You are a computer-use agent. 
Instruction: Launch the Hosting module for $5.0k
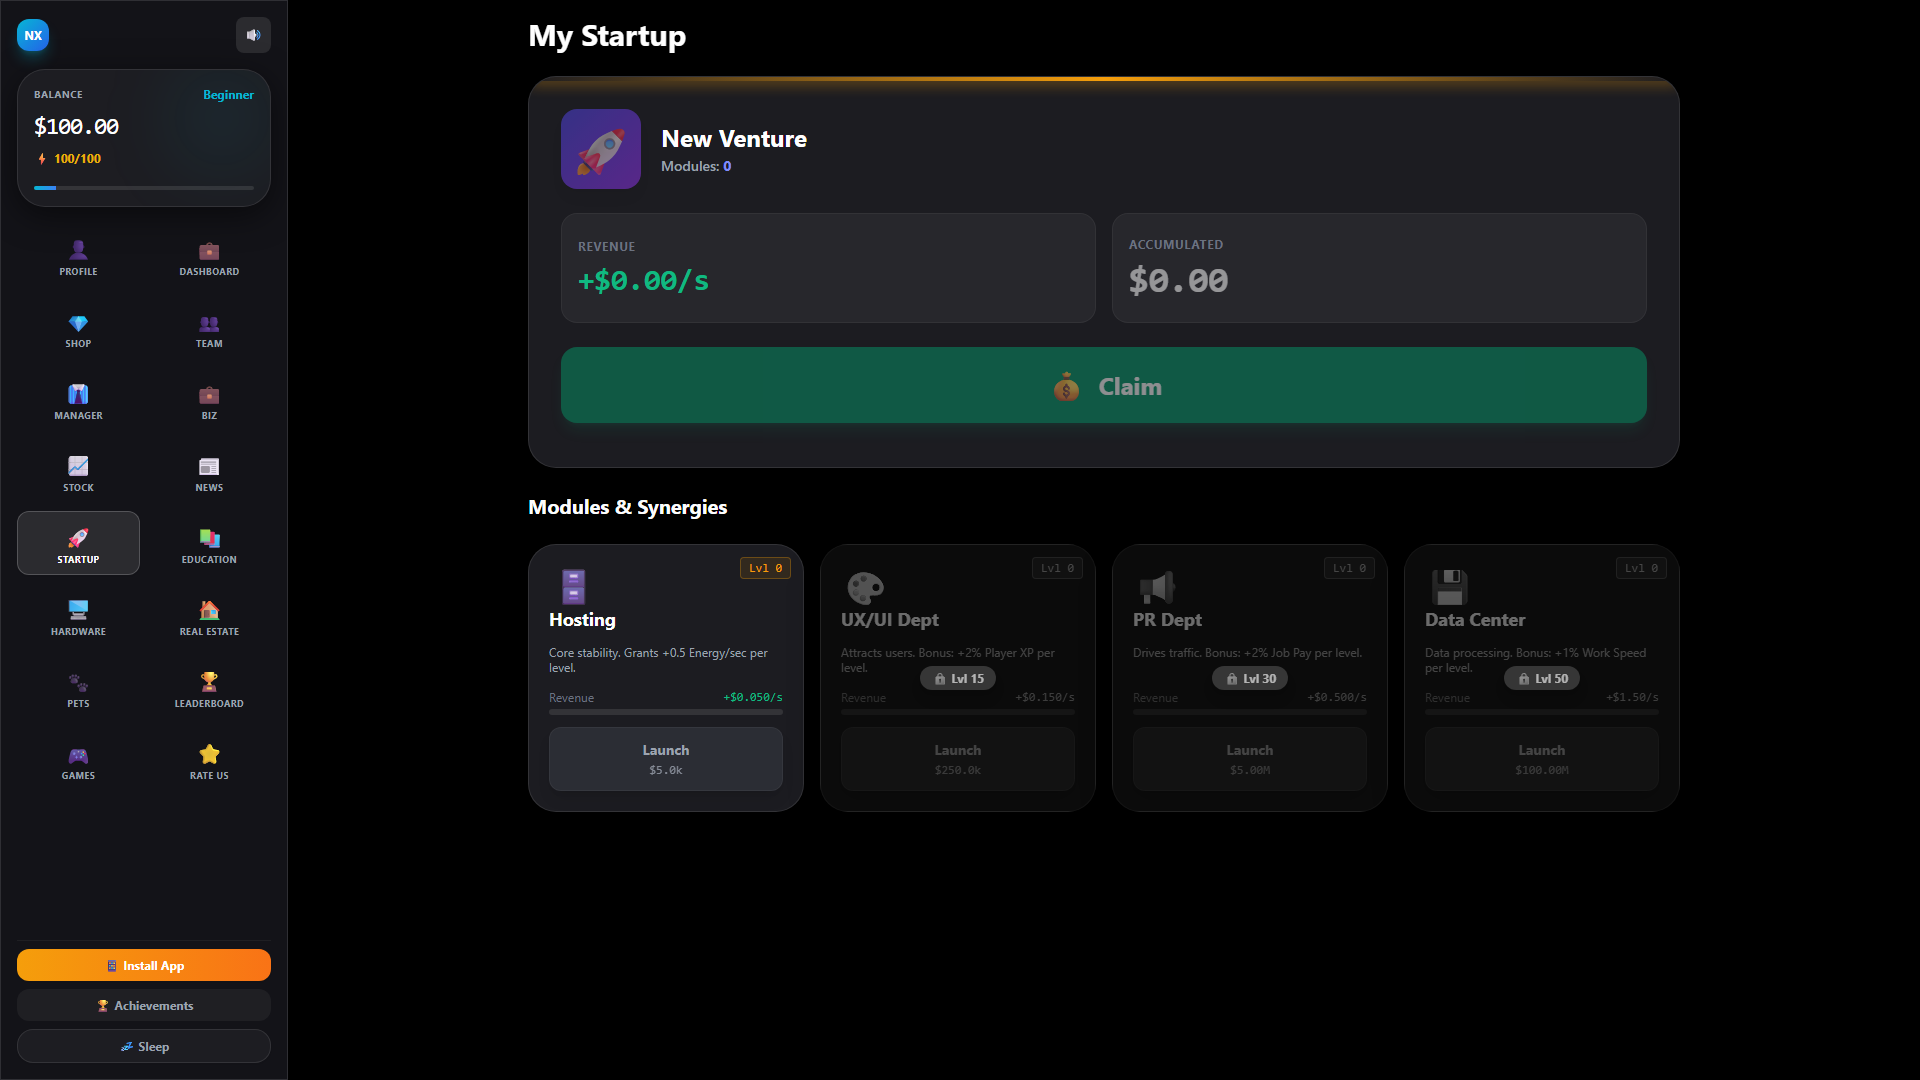tap(665, 758)
